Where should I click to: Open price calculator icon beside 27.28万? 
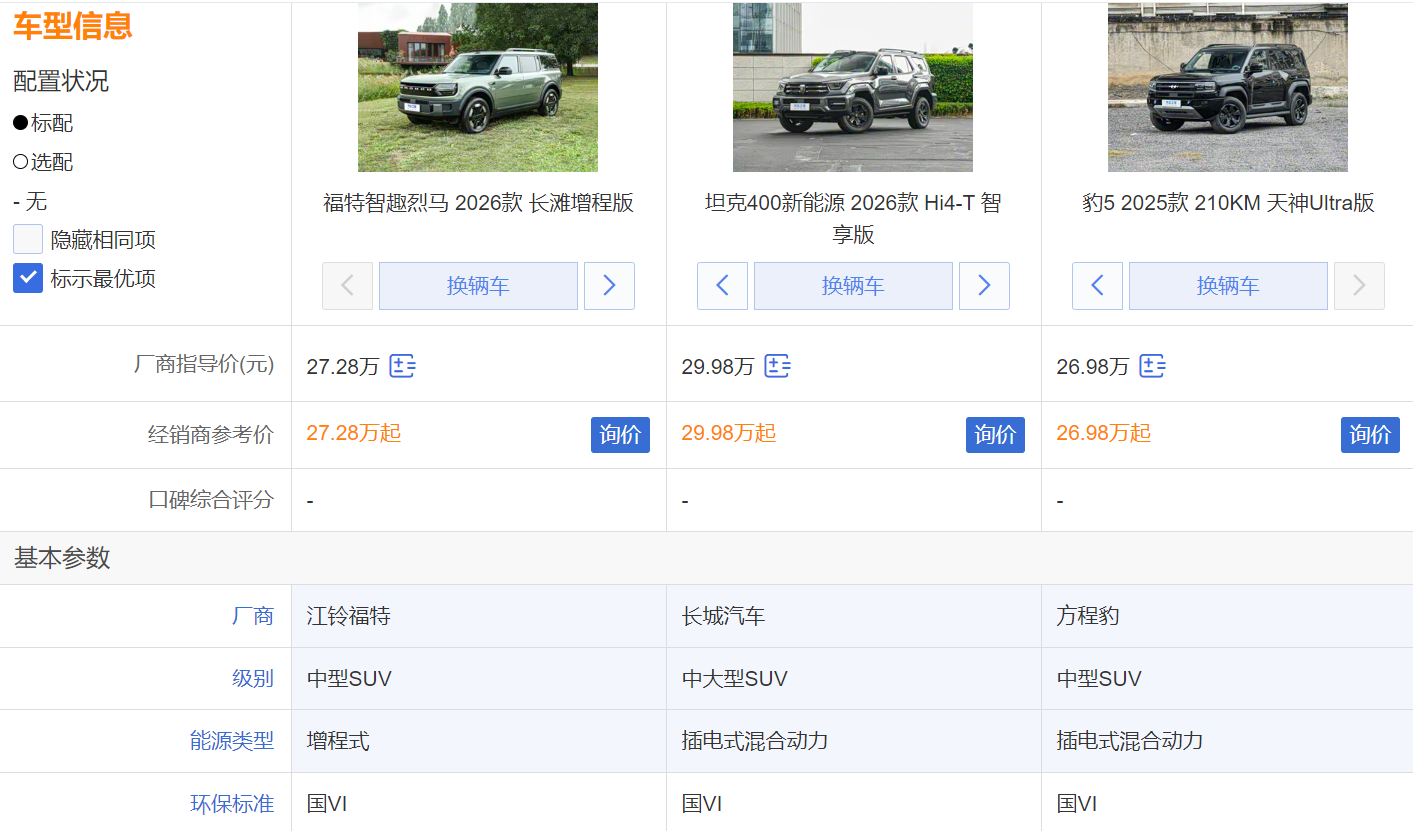pos(402,366)
